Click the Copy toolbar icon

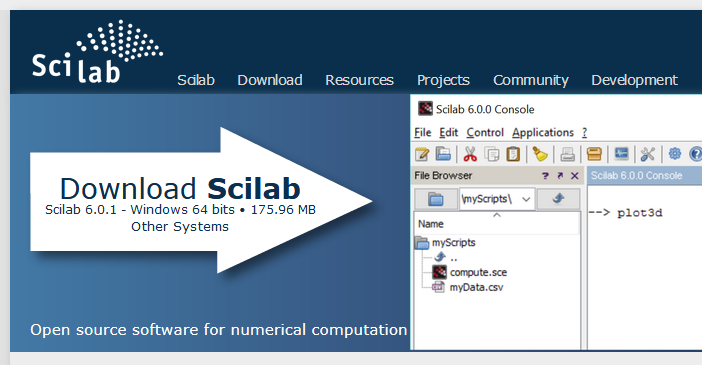coord(492,155)
